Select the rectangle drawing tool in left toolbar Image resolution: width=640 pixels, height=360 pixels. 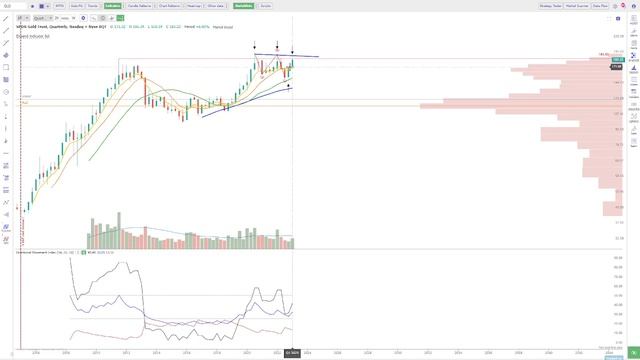coord(6,67)
